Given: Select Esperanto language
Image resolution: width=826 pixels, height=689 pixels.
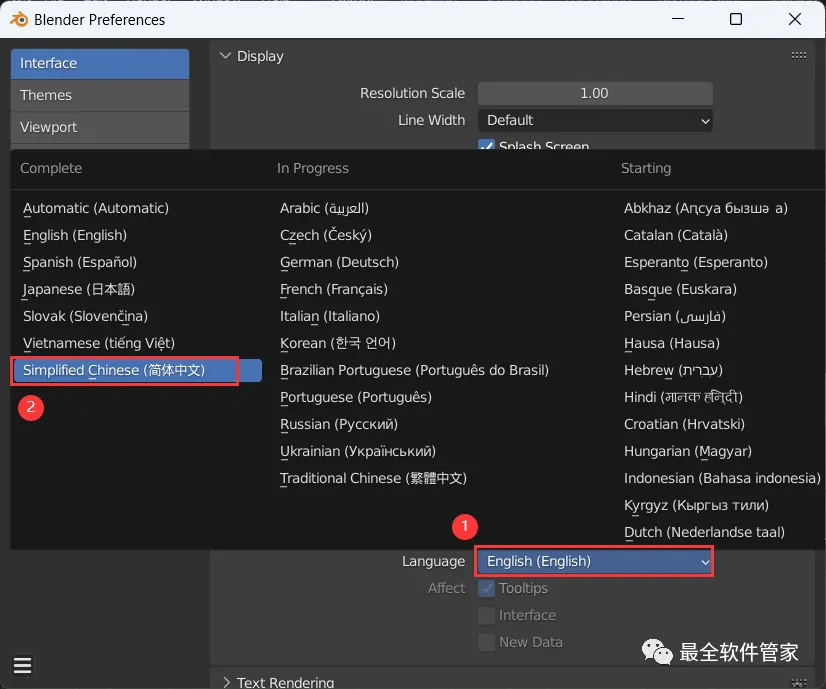Looking at the screenshot, I should click(x=696, y=262).
